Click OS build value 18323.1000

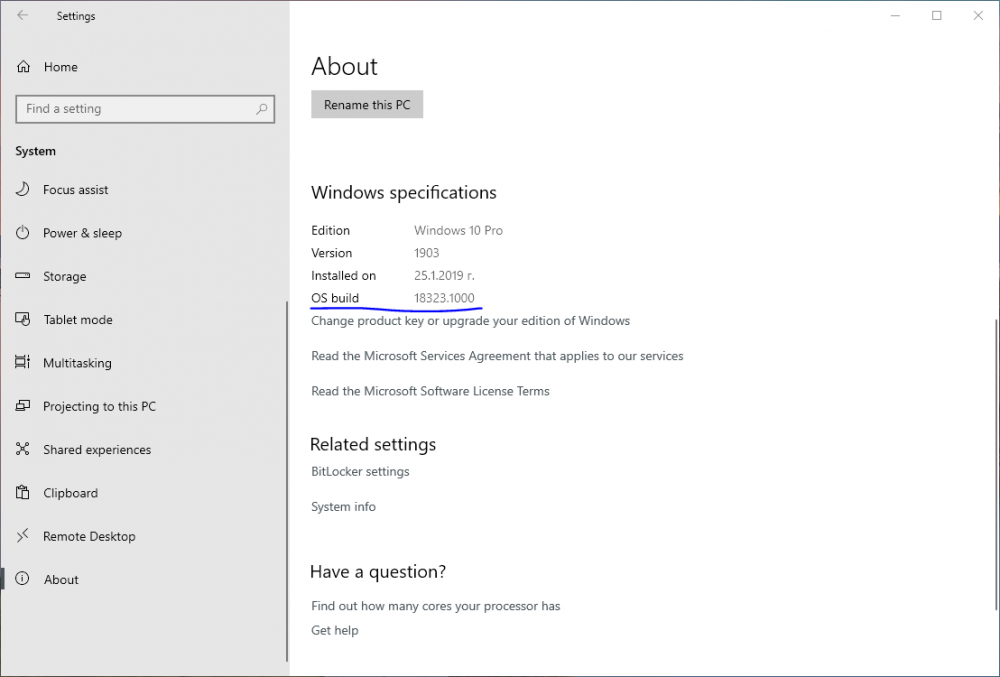pyautogui.click(x=444, y=298)
